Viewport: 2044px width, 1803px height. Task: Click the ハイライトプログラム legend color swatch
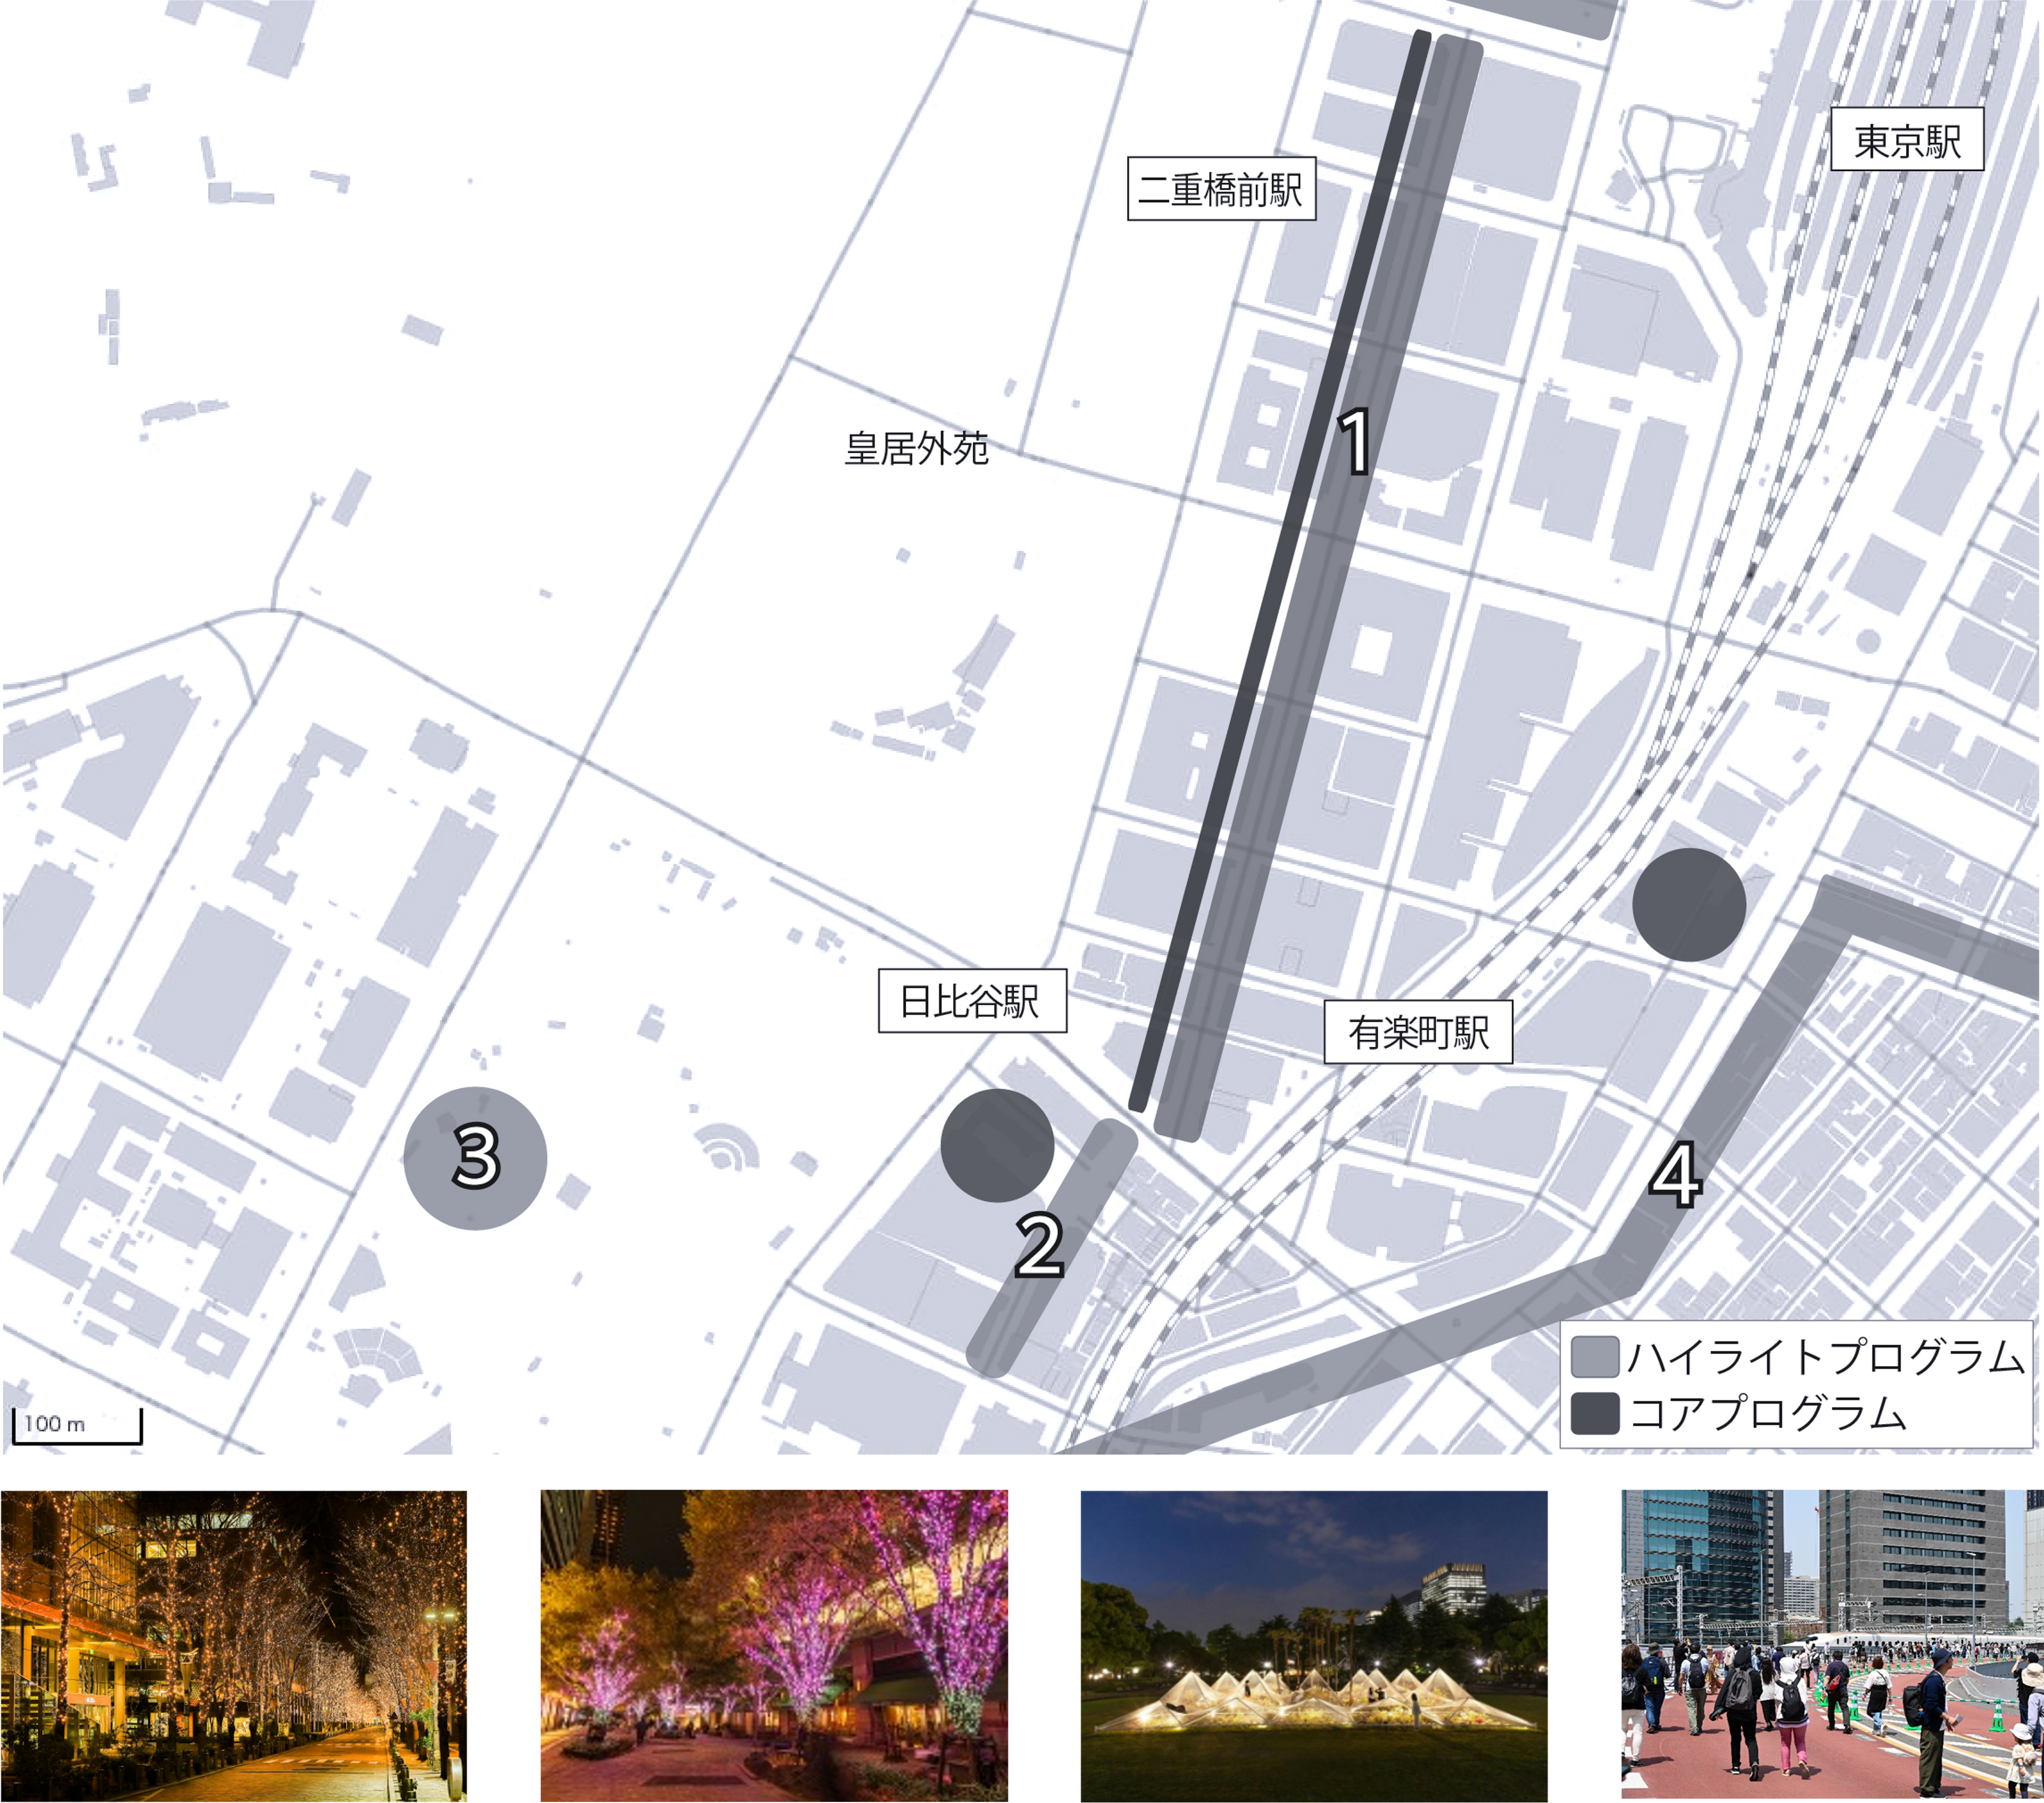point(1594,1357)
